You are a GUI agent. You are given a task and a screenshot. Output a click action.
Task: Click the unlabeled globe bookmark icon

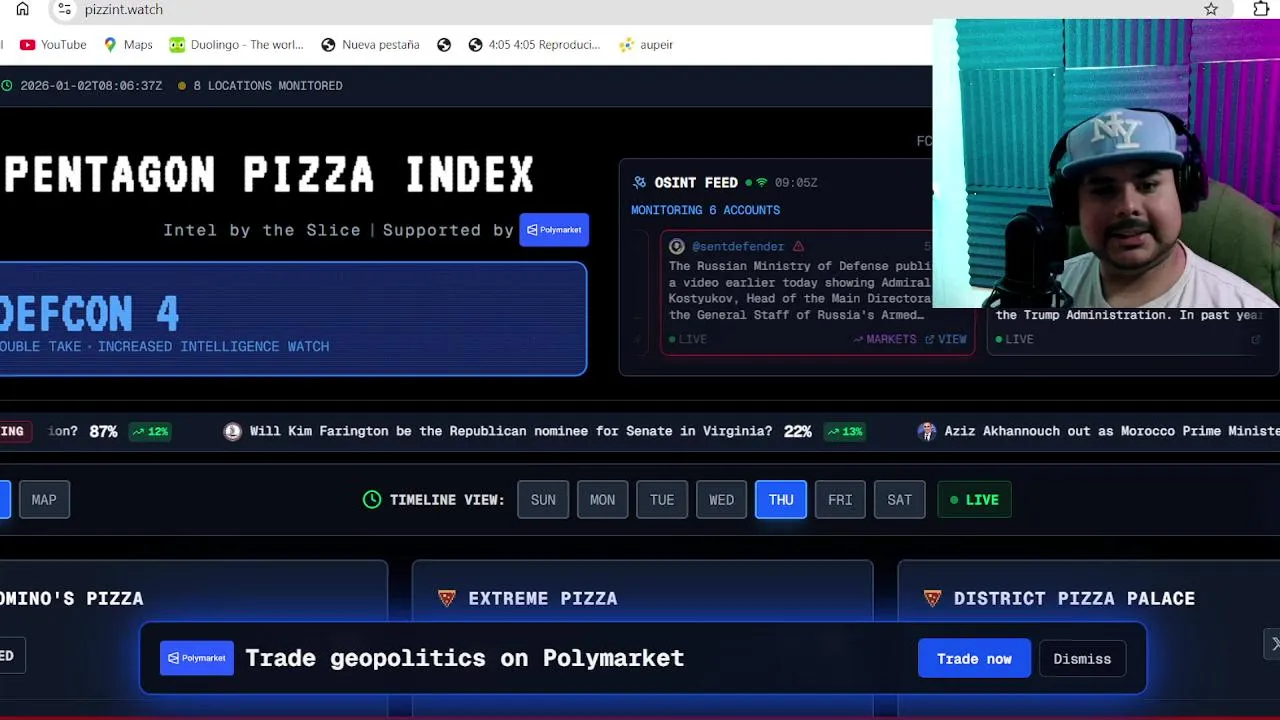click(444, 45)
